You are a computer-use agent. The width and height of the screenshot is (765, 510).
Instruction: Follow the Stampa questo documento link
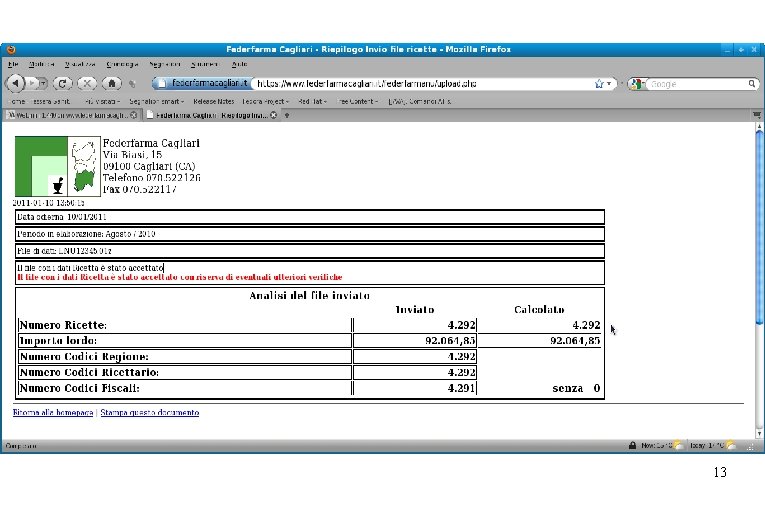[x=150, y=412]
